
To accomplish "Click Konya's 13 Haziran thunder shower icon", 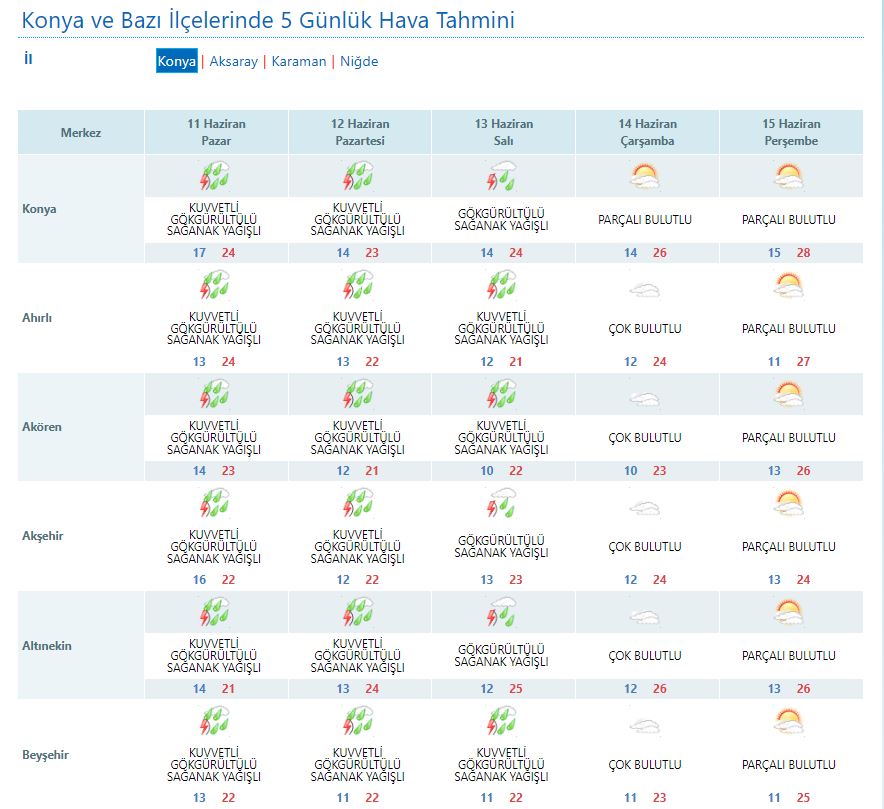I will pyautogui.click(x=502, y=178).
